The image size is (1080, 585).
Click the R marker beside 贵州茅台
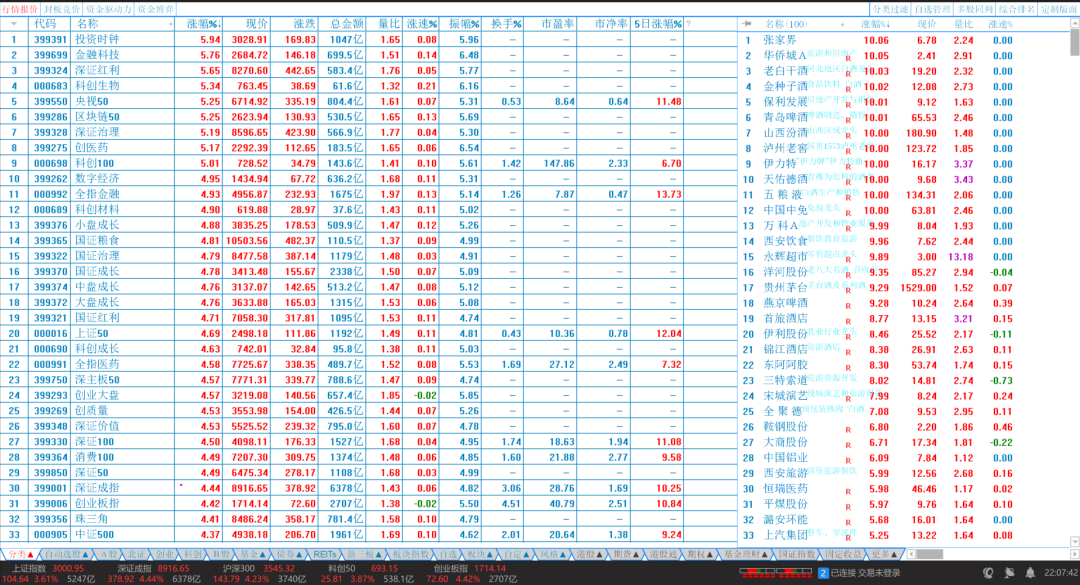(x=848, y=291)
